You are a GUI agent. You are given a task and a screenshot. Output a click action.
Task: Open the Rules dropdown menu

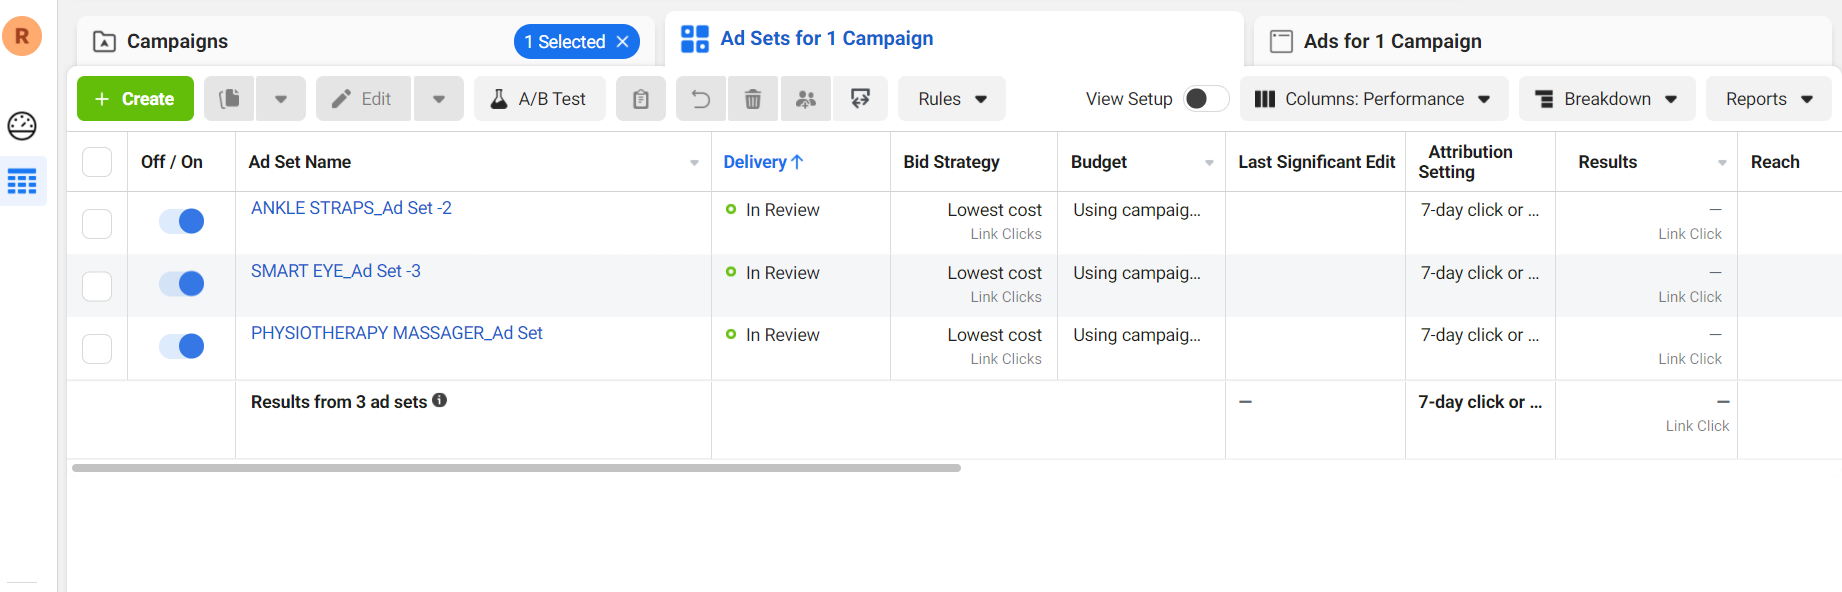[952, 99]
